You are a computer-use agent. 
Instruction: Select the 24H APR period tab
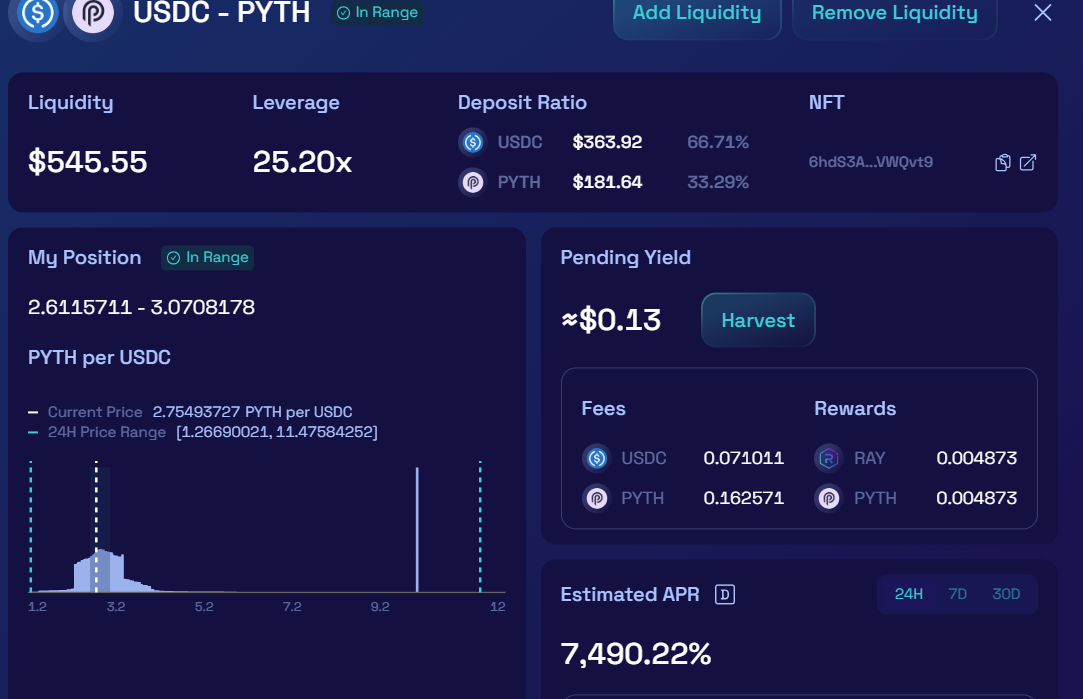click(908, 594)
